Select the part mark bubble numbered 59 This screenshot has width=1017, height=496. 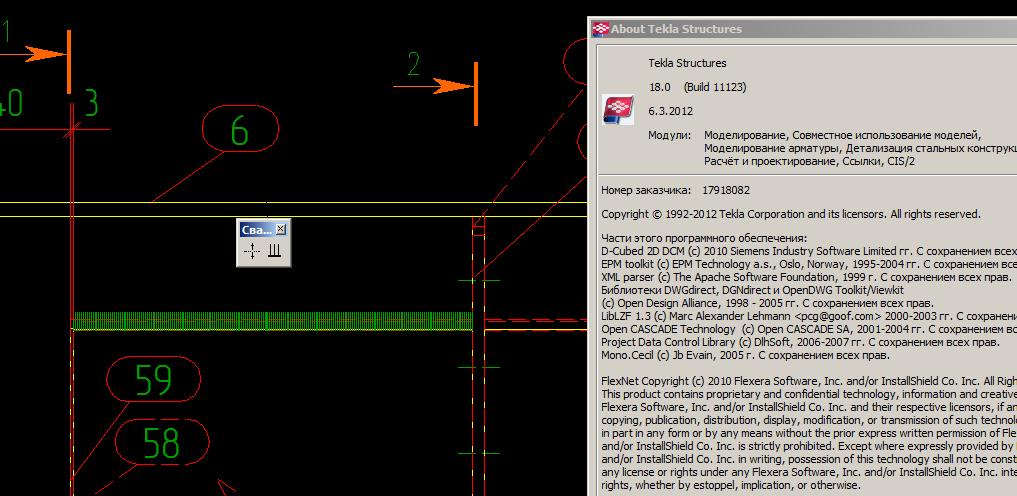tap(153, 379)
